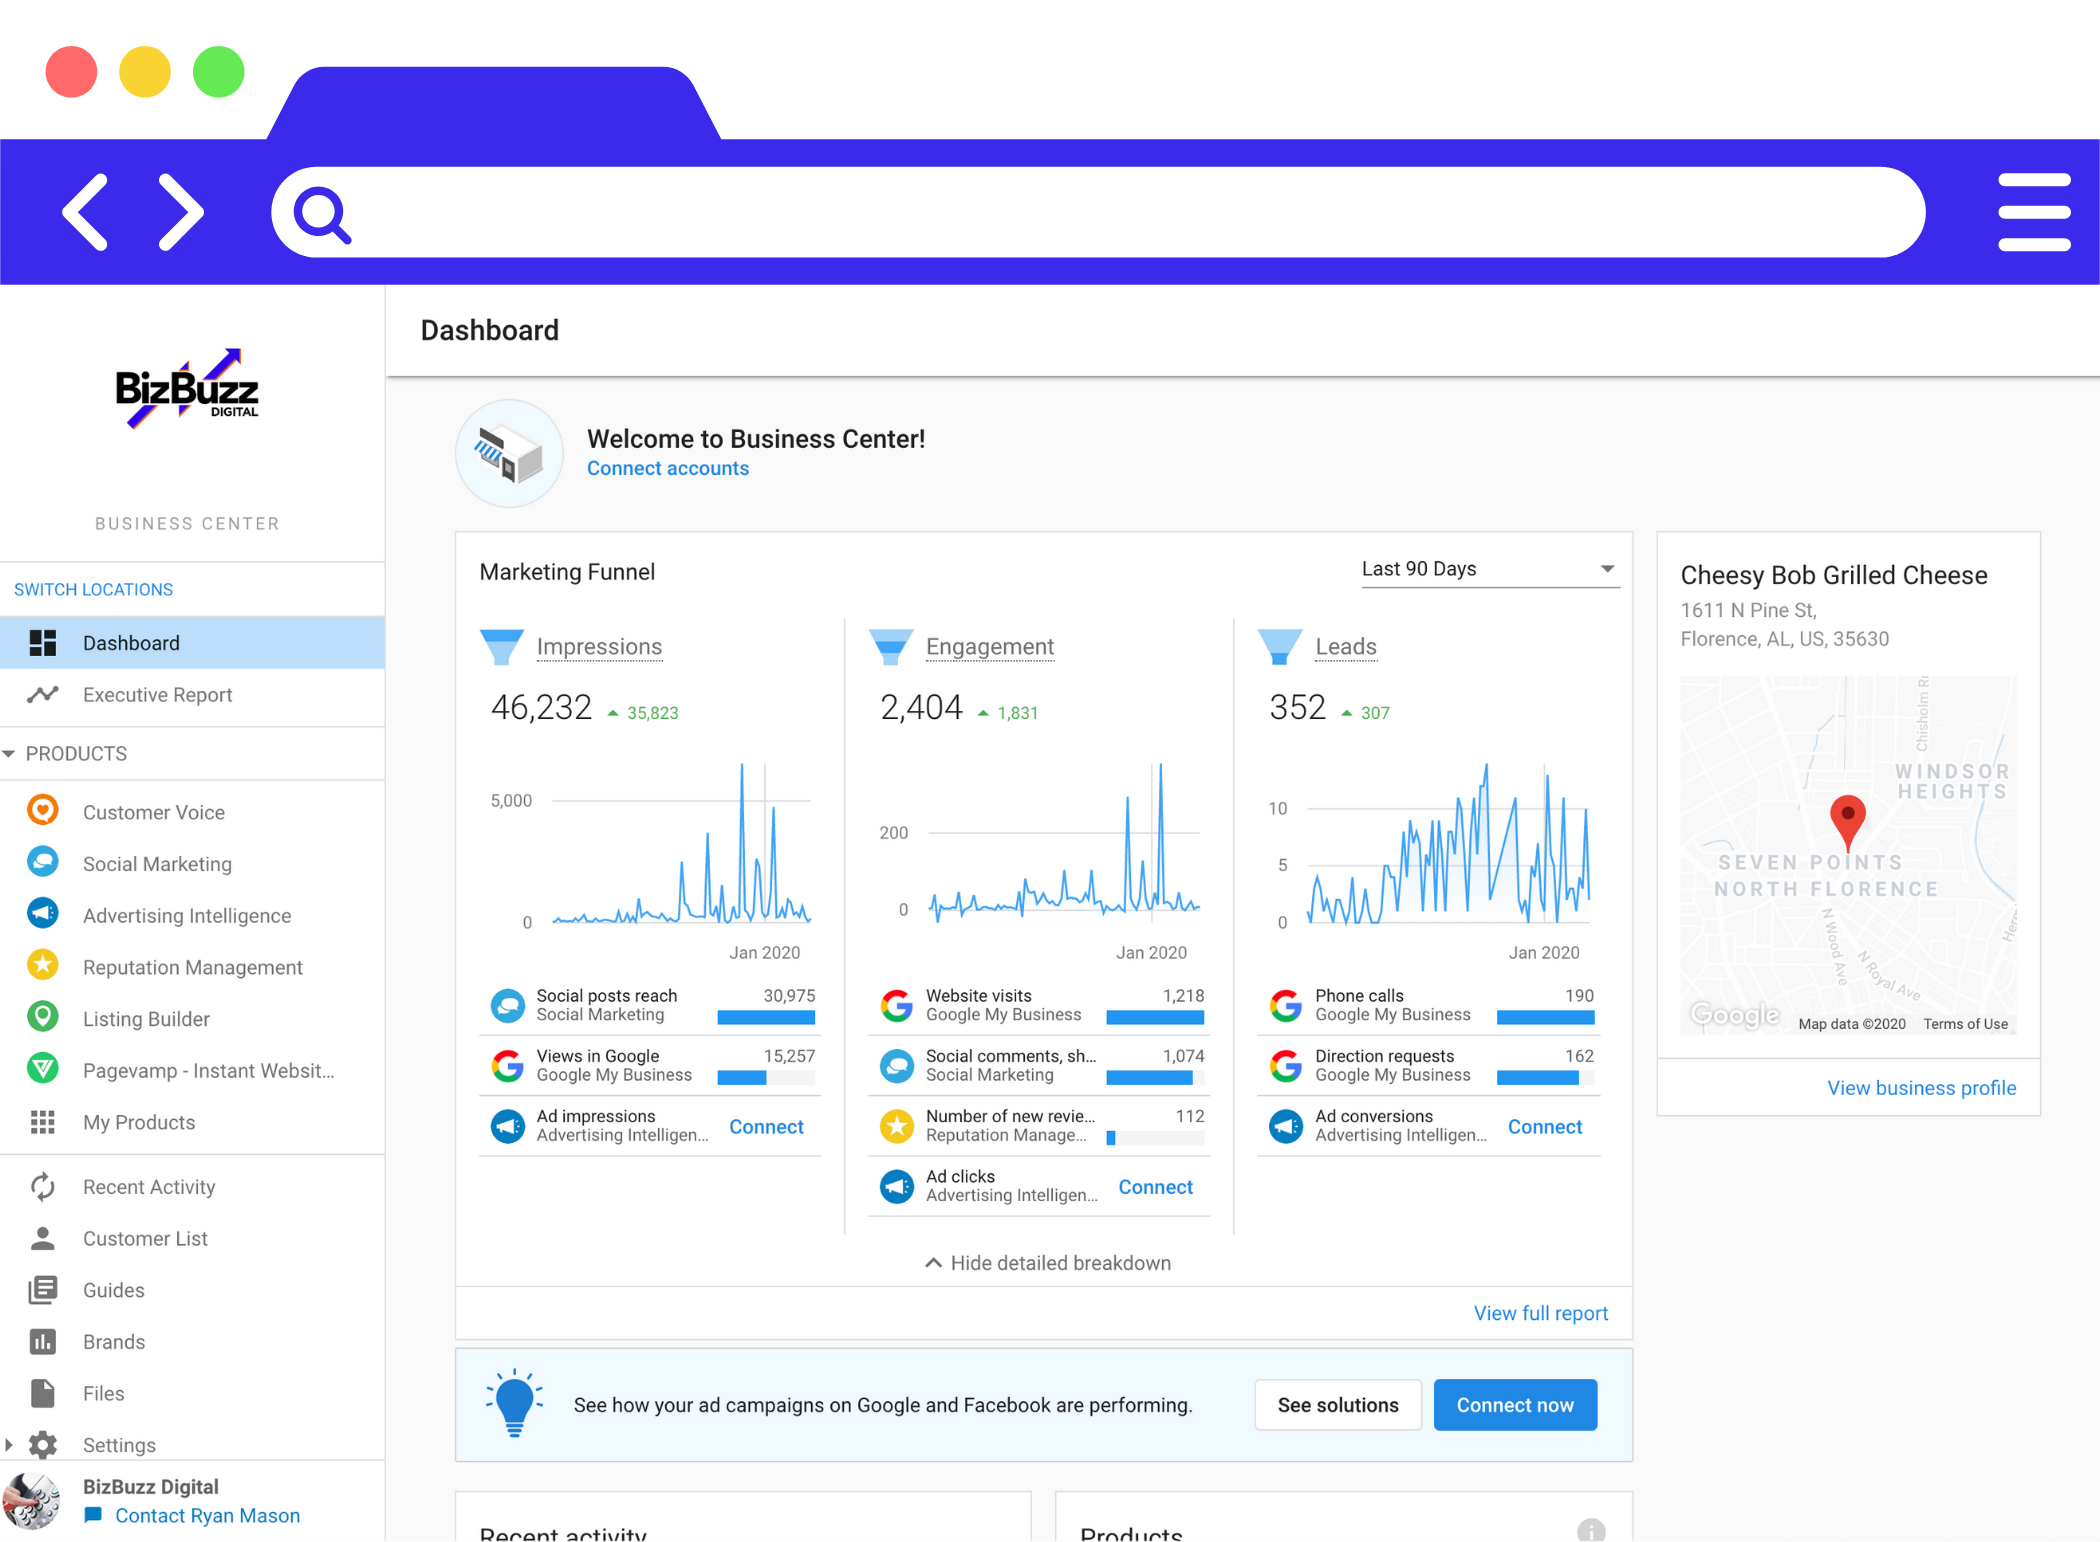
Task: Open the Last 90 Days dropdown
Action: (1490, 569)
